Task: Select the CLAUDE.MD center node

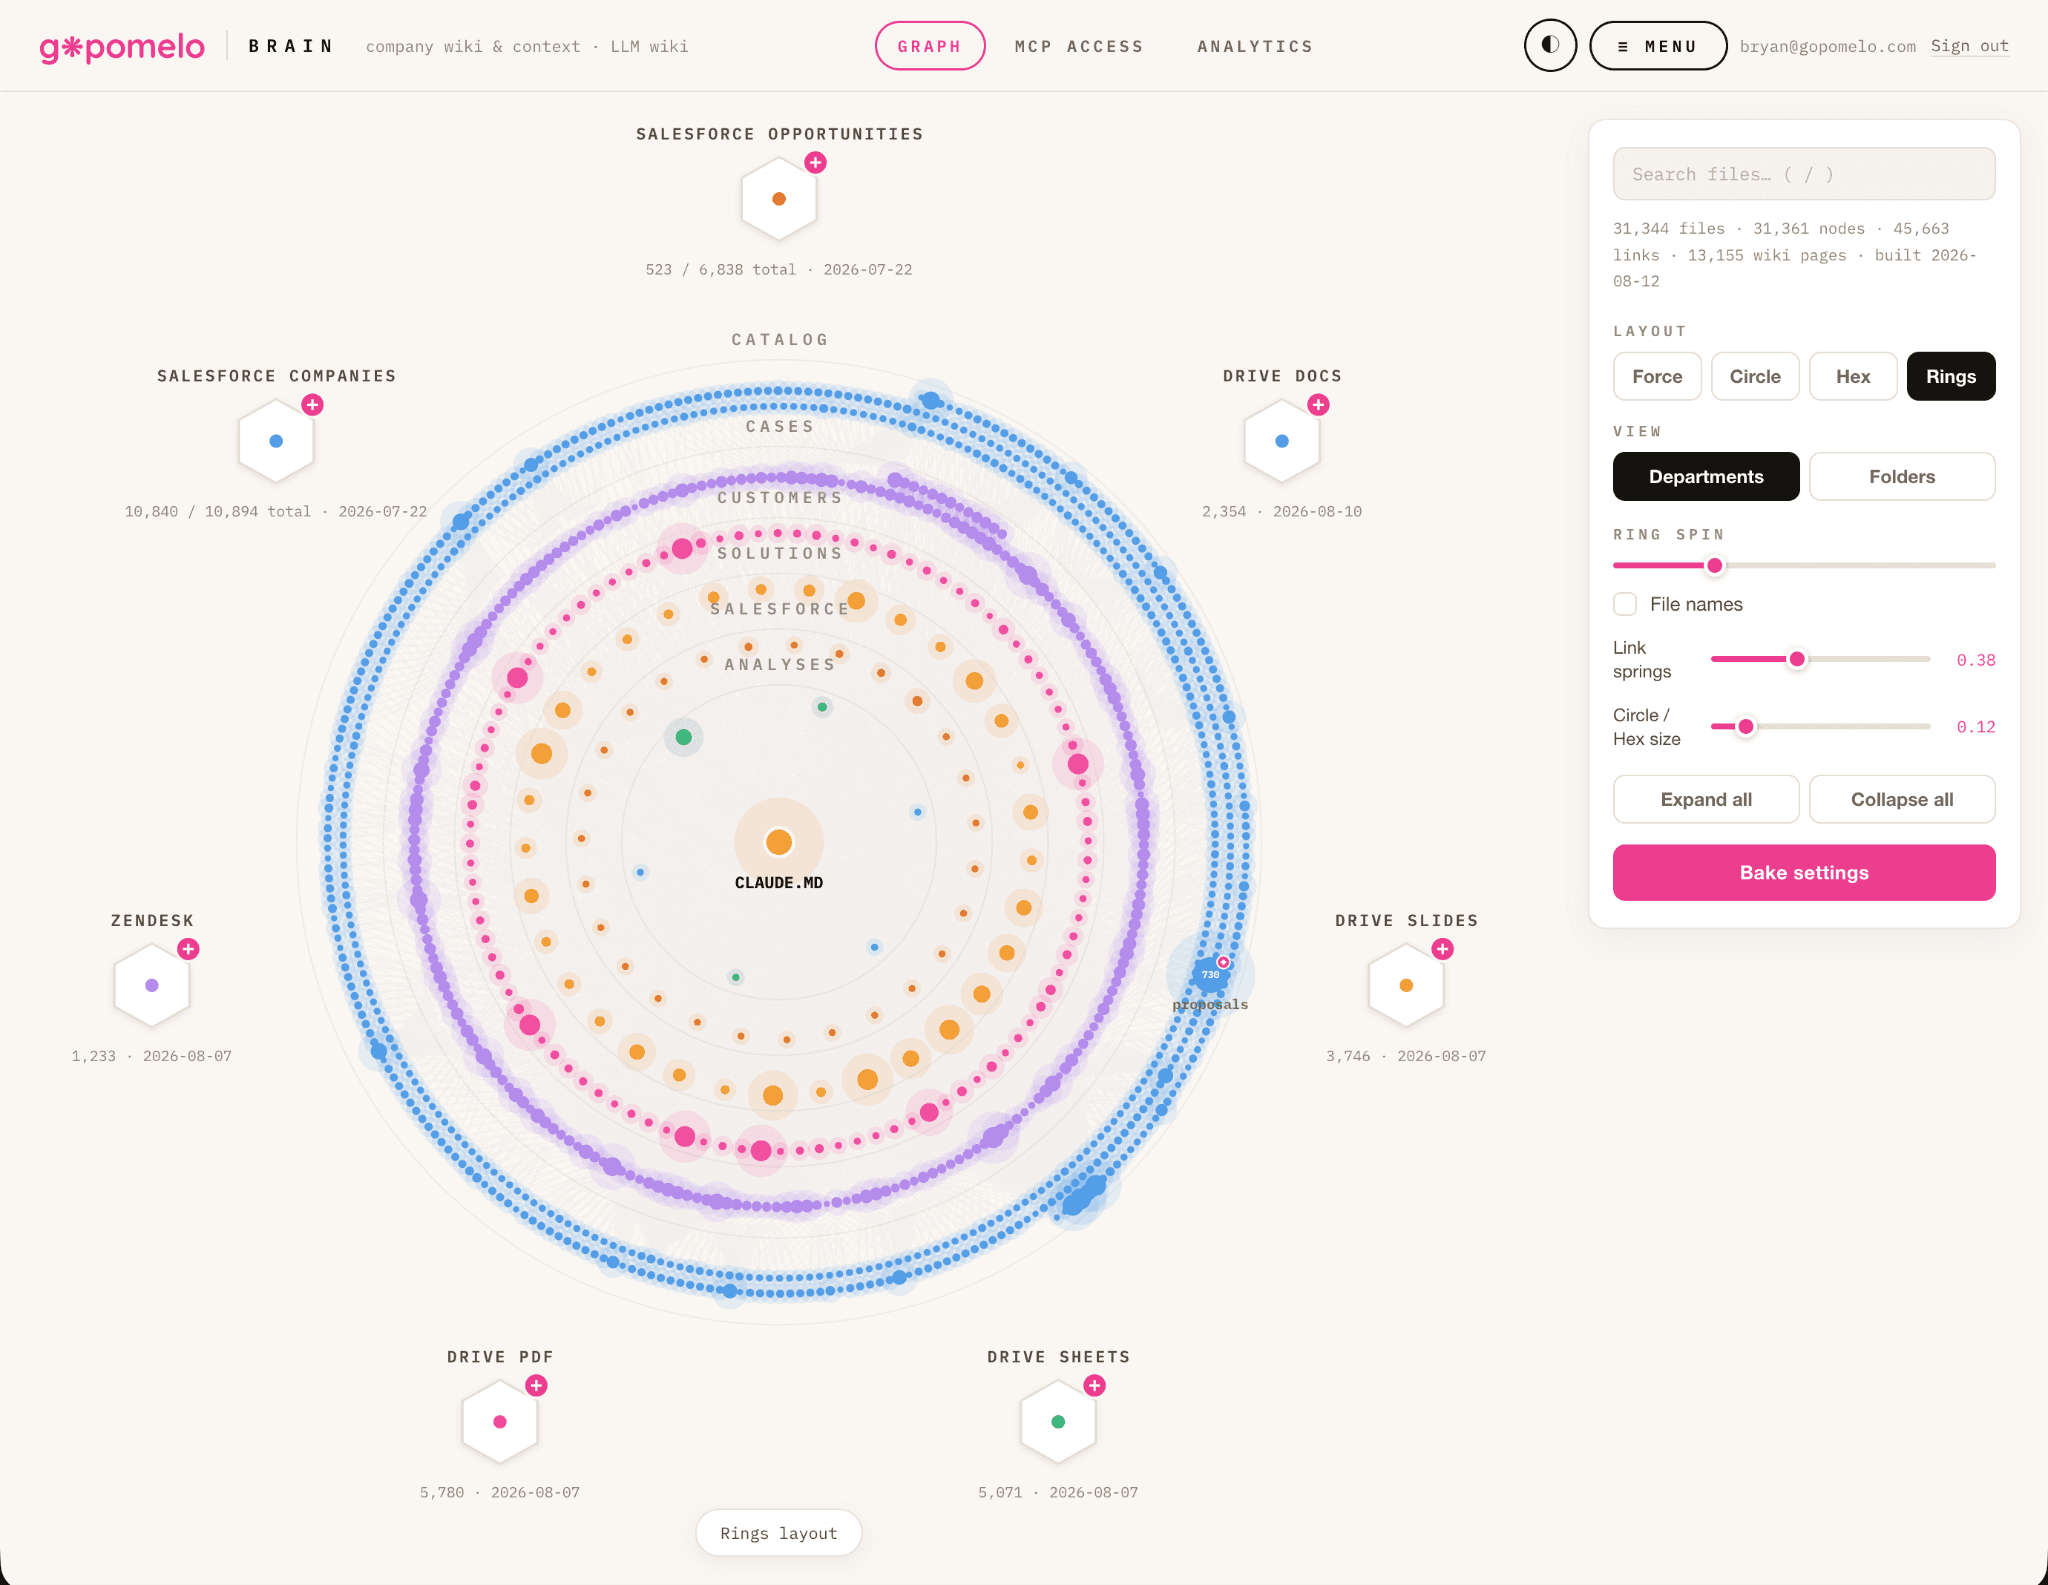Action: coord(779,842)
